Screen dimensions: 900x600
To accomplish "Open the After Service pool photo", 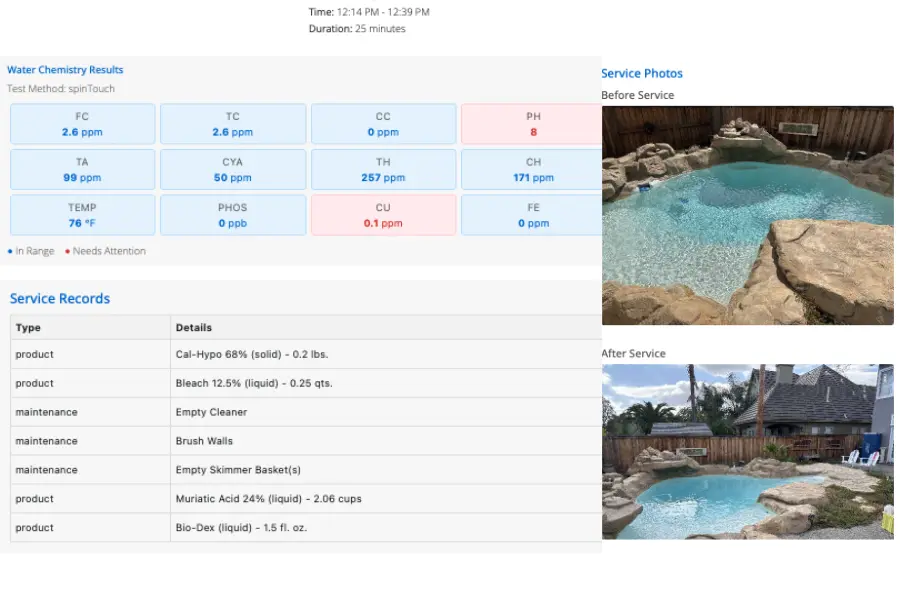I will [x=747, y=452].
